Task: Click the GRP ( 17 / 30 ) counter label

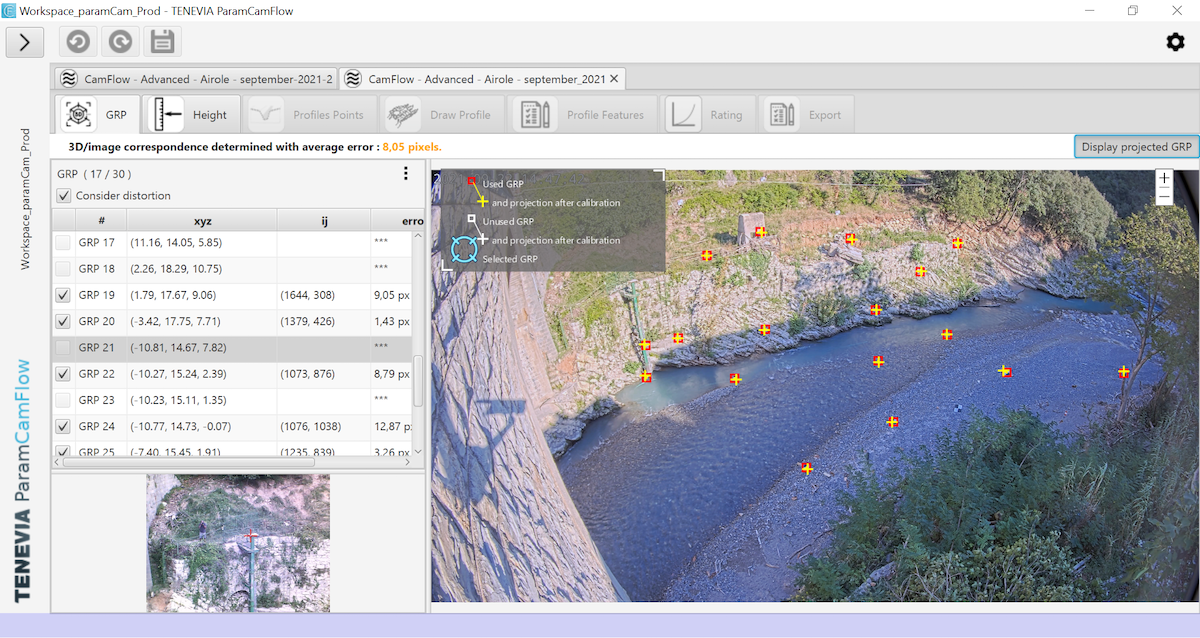Action: (x=94, y=174)
